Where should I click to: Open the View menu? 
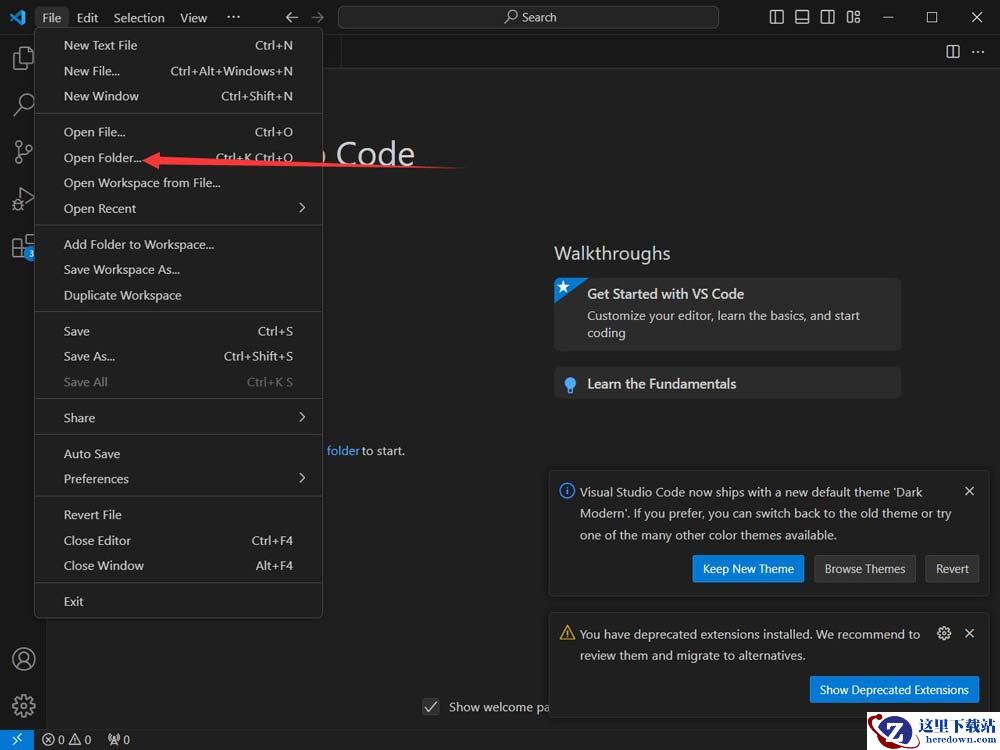[x=193, y=17]
